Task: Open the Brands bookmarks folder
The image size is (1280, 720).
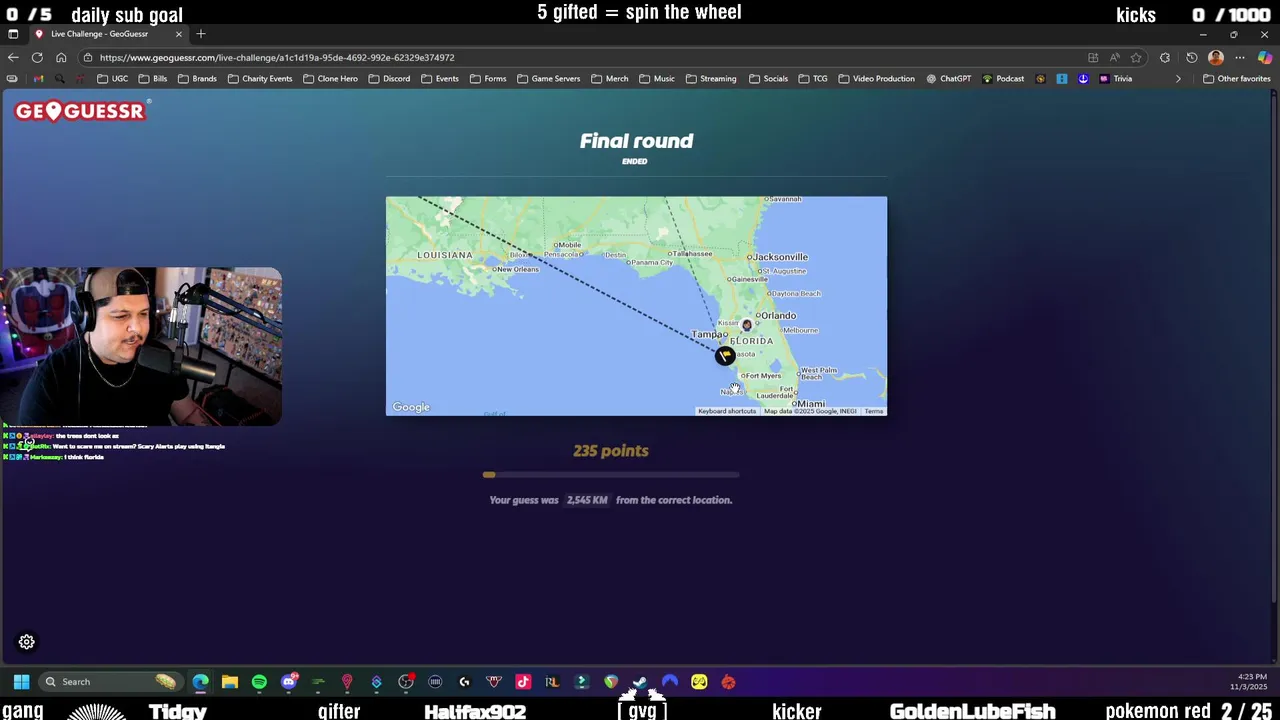Action: click(197, 79)
